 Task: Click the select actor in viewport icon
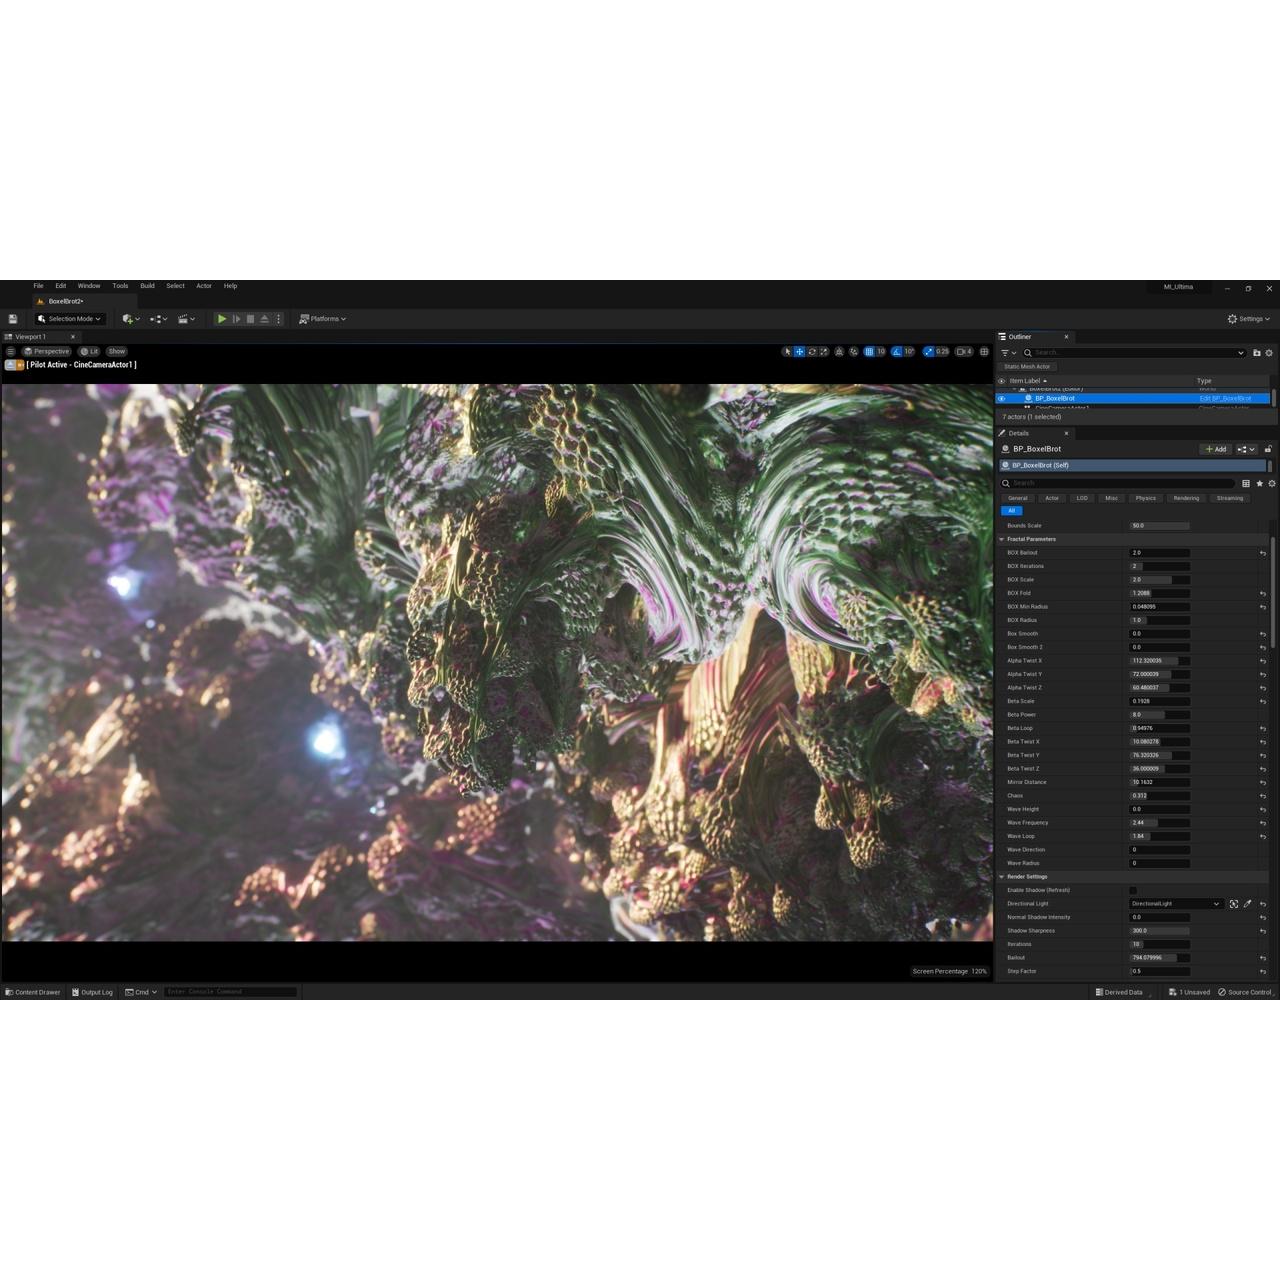click(1234, 904)
